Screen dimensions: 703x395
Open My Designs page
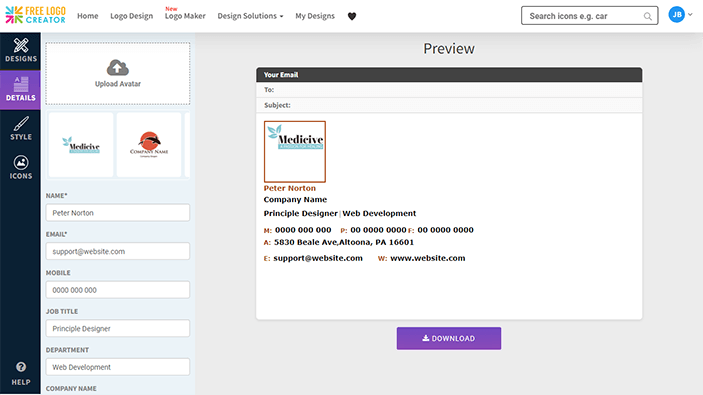click(315, 16)
